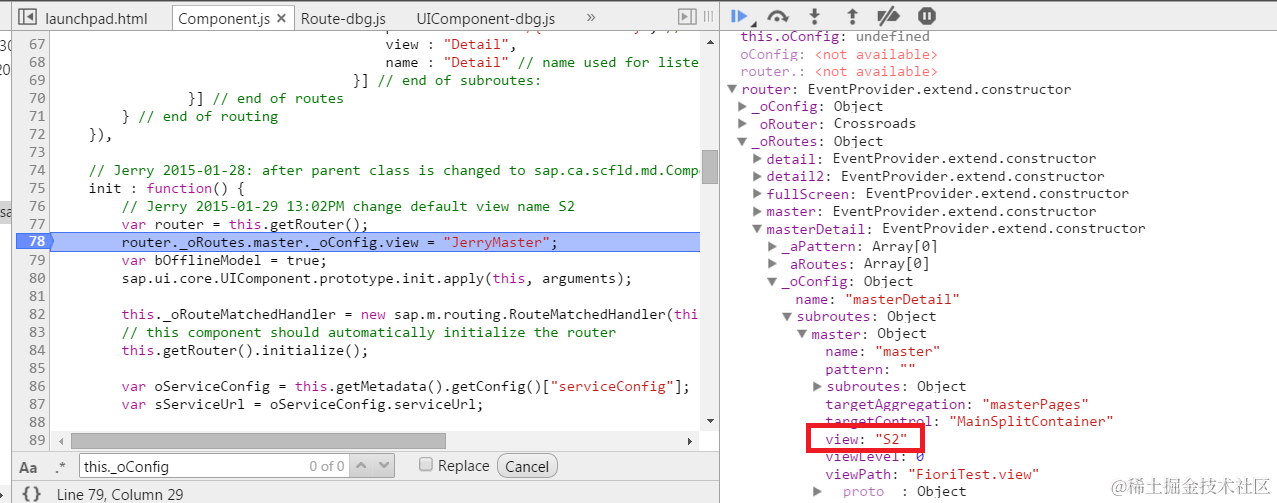Expand the master route entry

click(757, 211)
